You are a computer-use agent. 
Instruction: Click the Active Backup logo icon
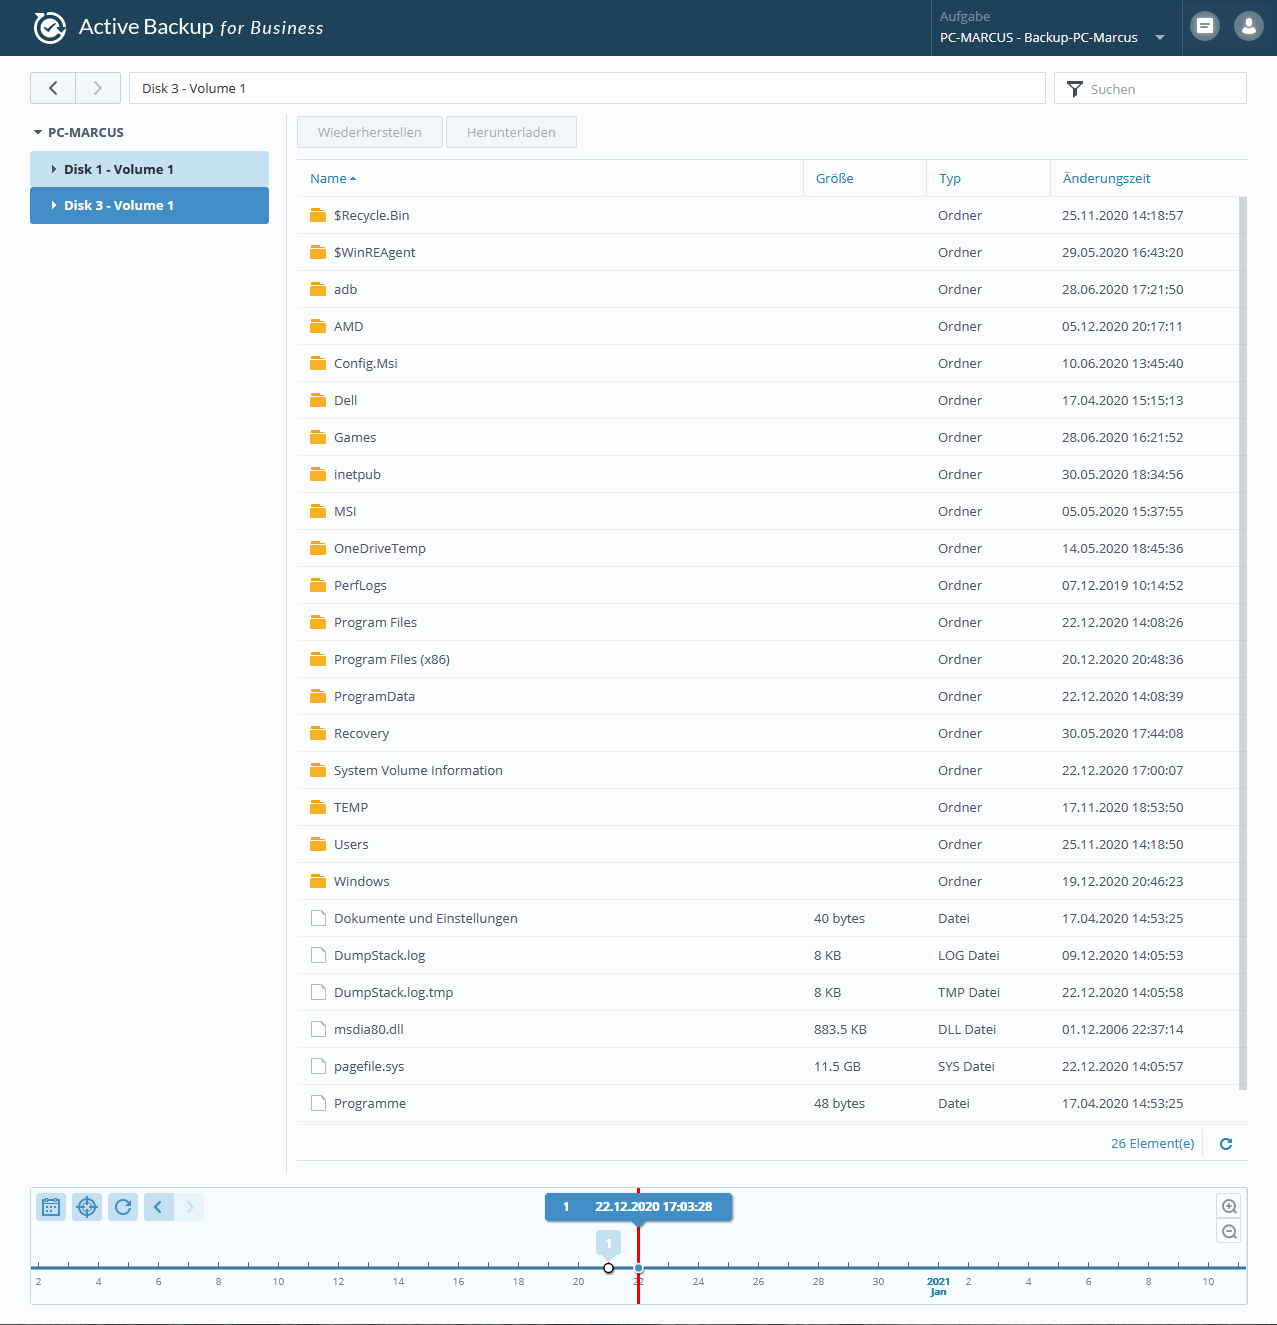50,28
